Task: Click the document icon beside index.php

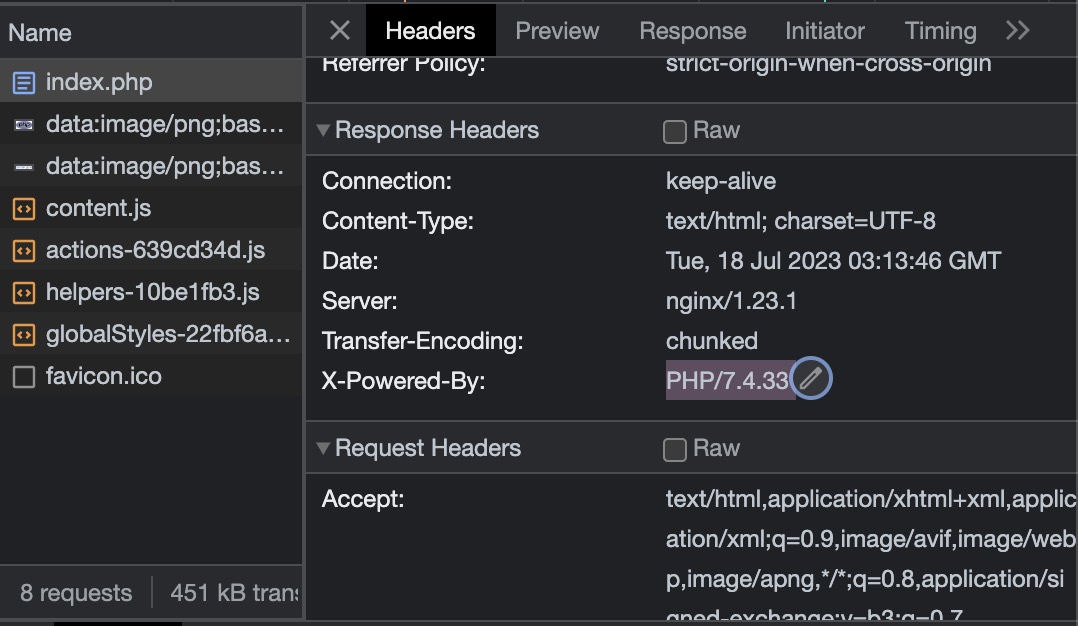Action: pyautogui.click(x=23, y=82)
